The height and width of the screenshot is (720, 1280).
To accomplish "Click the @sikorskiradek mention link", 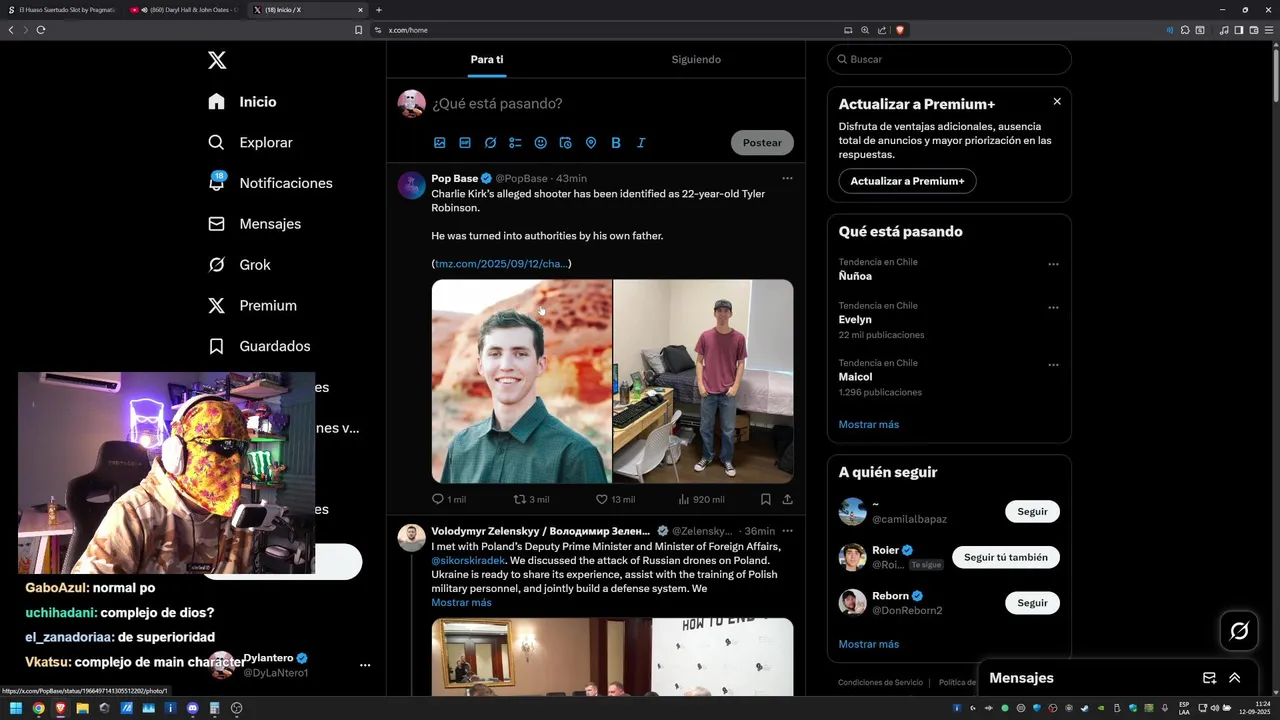I will coord(468,560).
